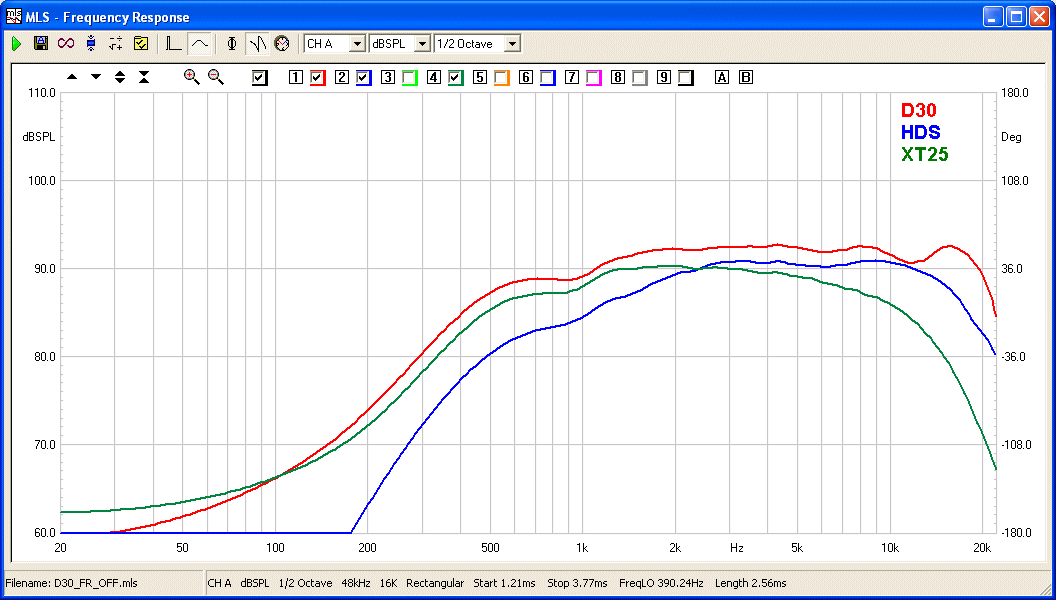Shift graph scale up with up-arrow
The image size is (1056, 600).
coord(72,77)
